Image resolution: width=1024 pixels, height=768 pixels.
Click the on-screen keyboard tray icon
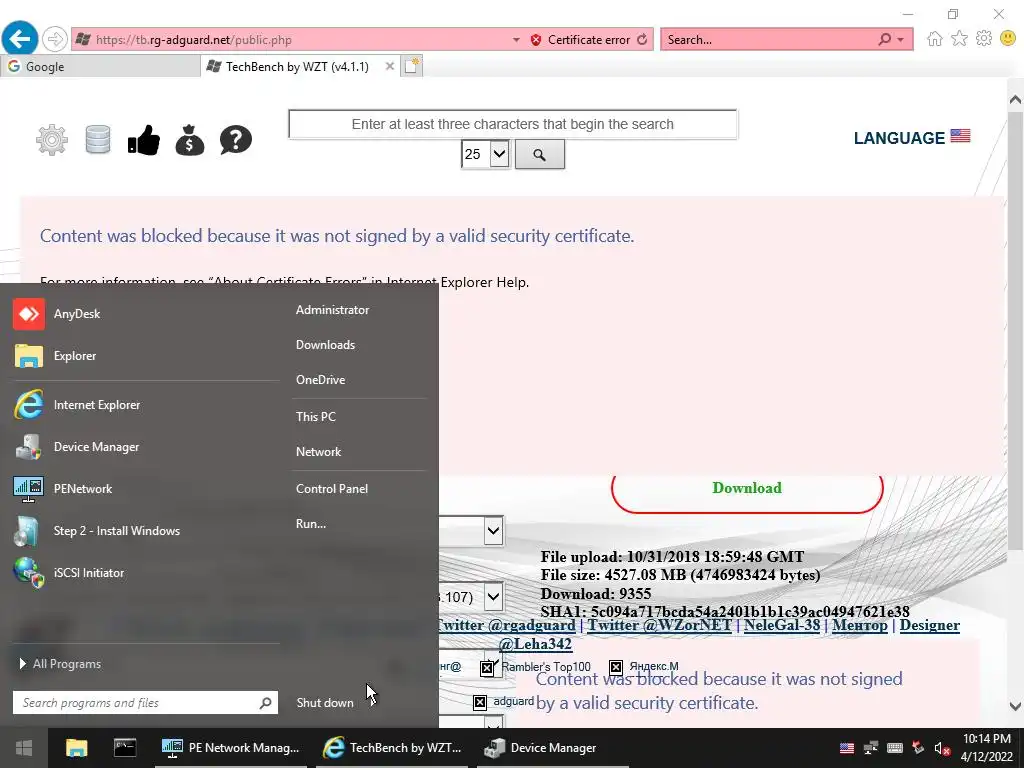point(895,748)
